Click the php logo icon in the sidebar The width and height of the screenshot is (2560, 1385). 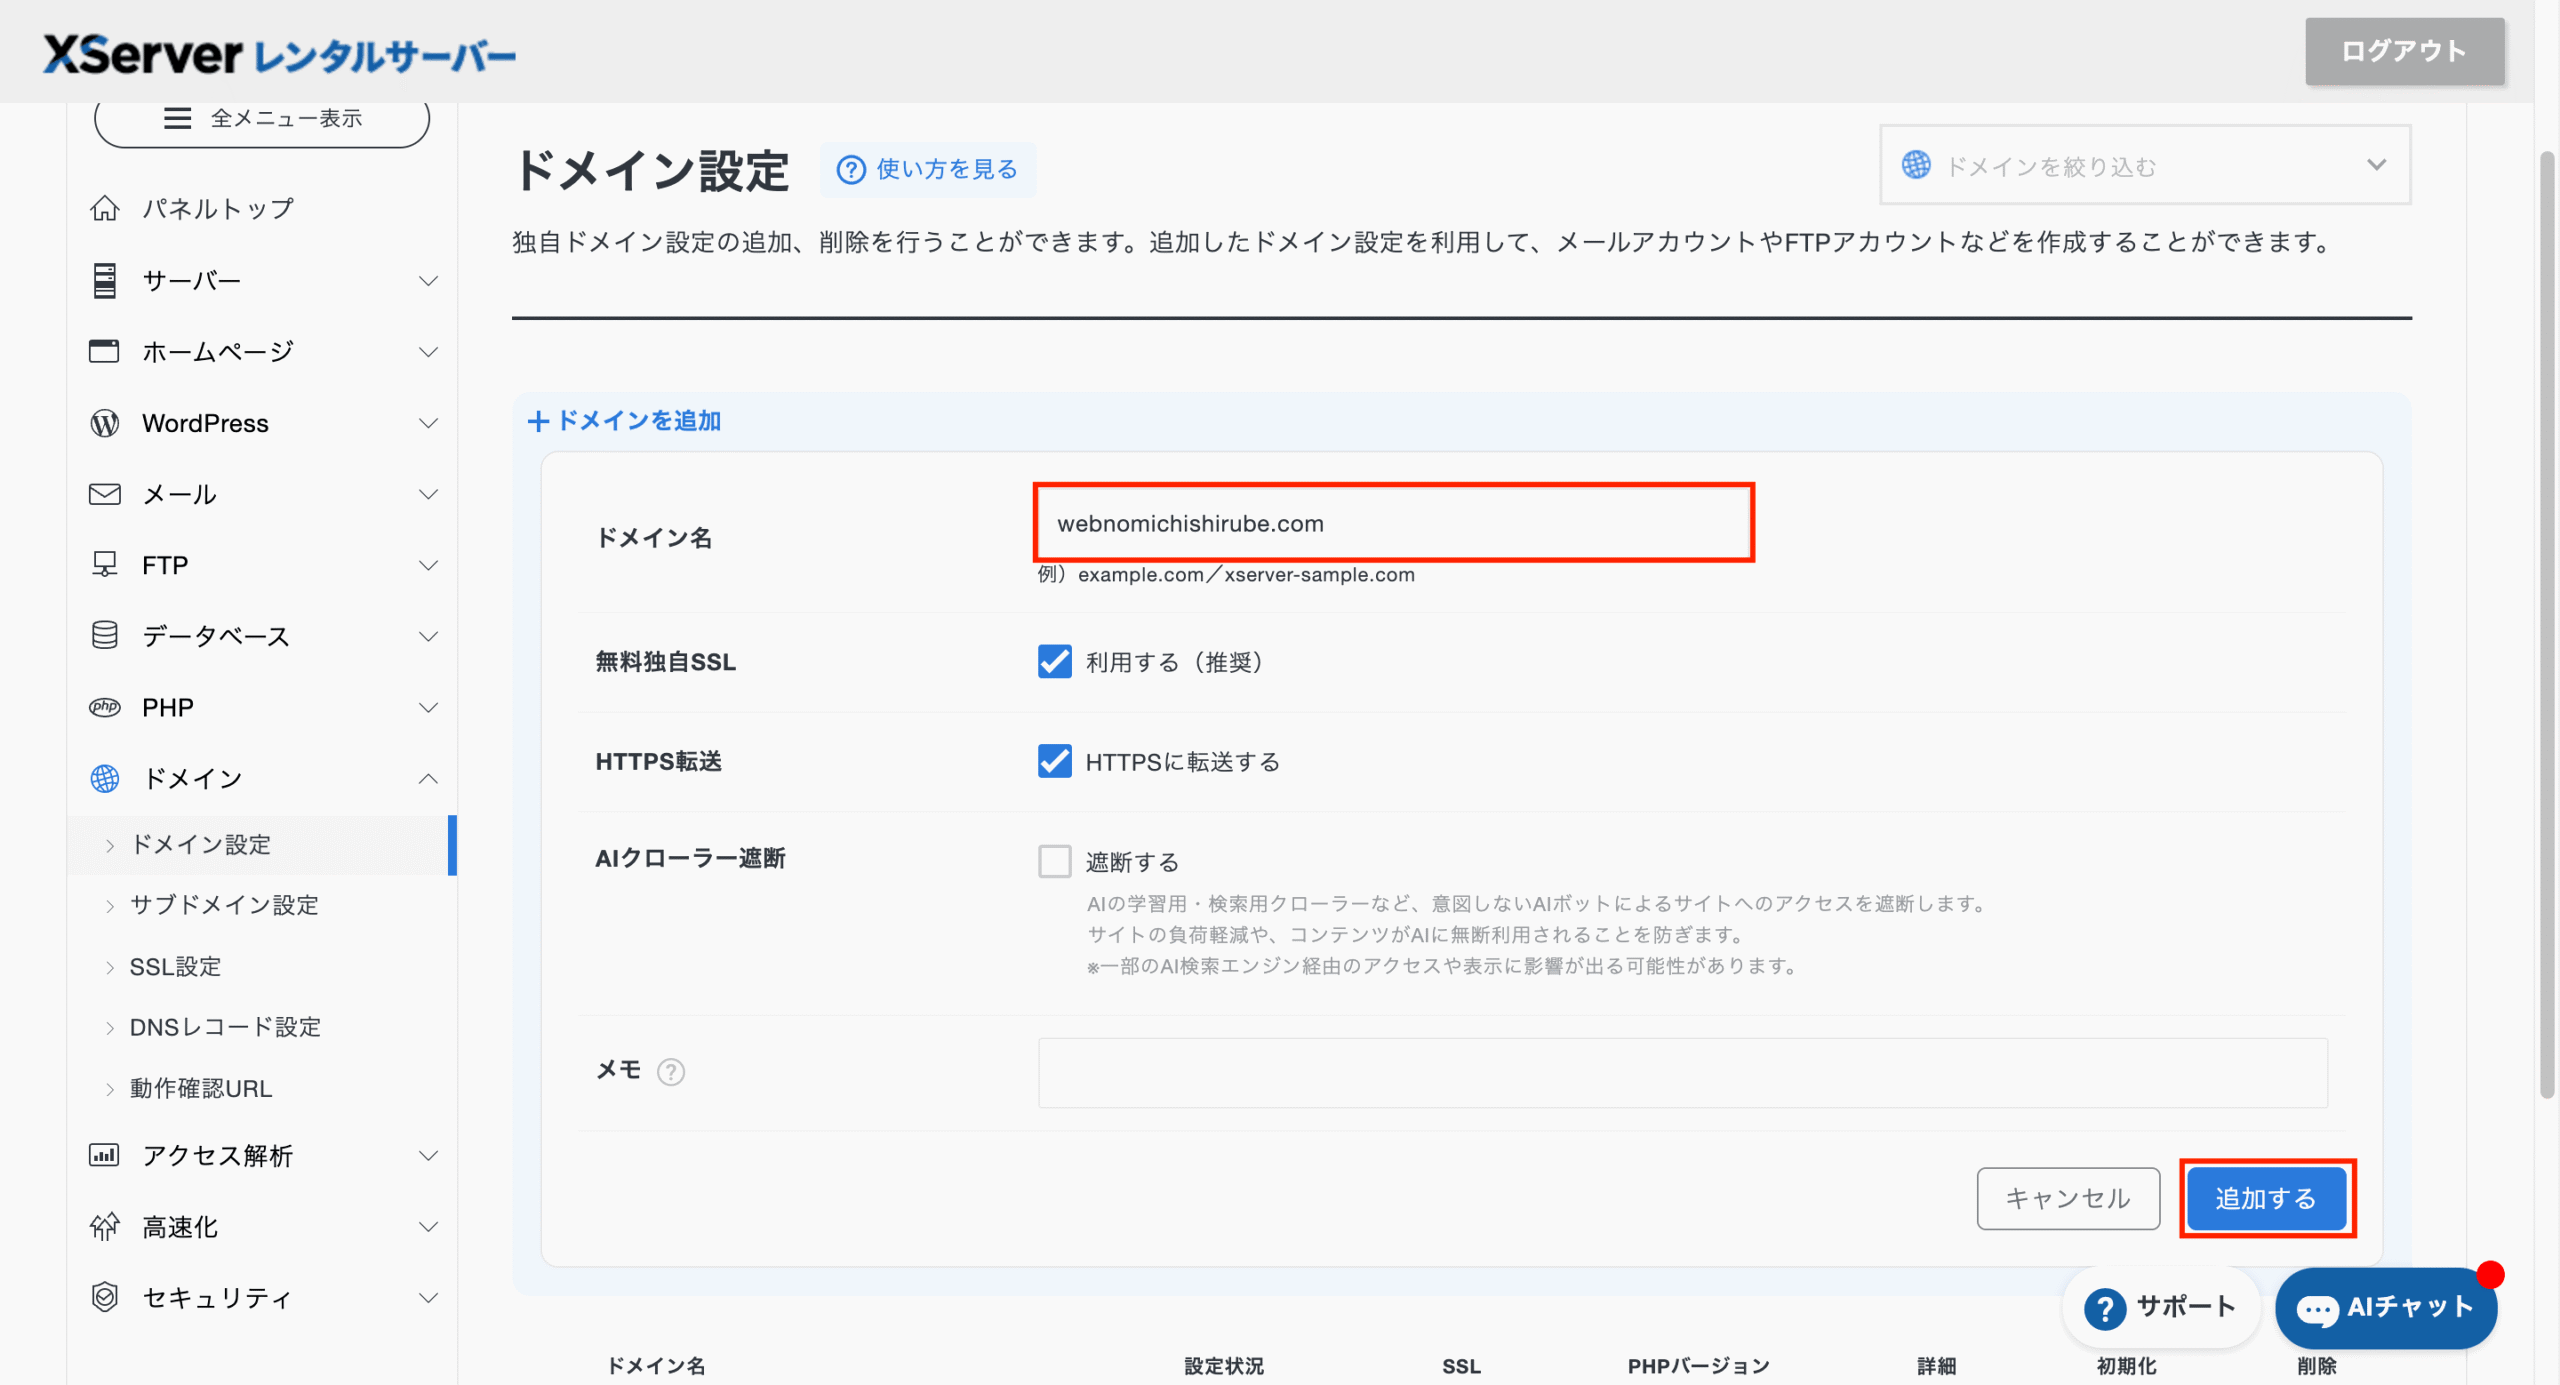[105, 707]
